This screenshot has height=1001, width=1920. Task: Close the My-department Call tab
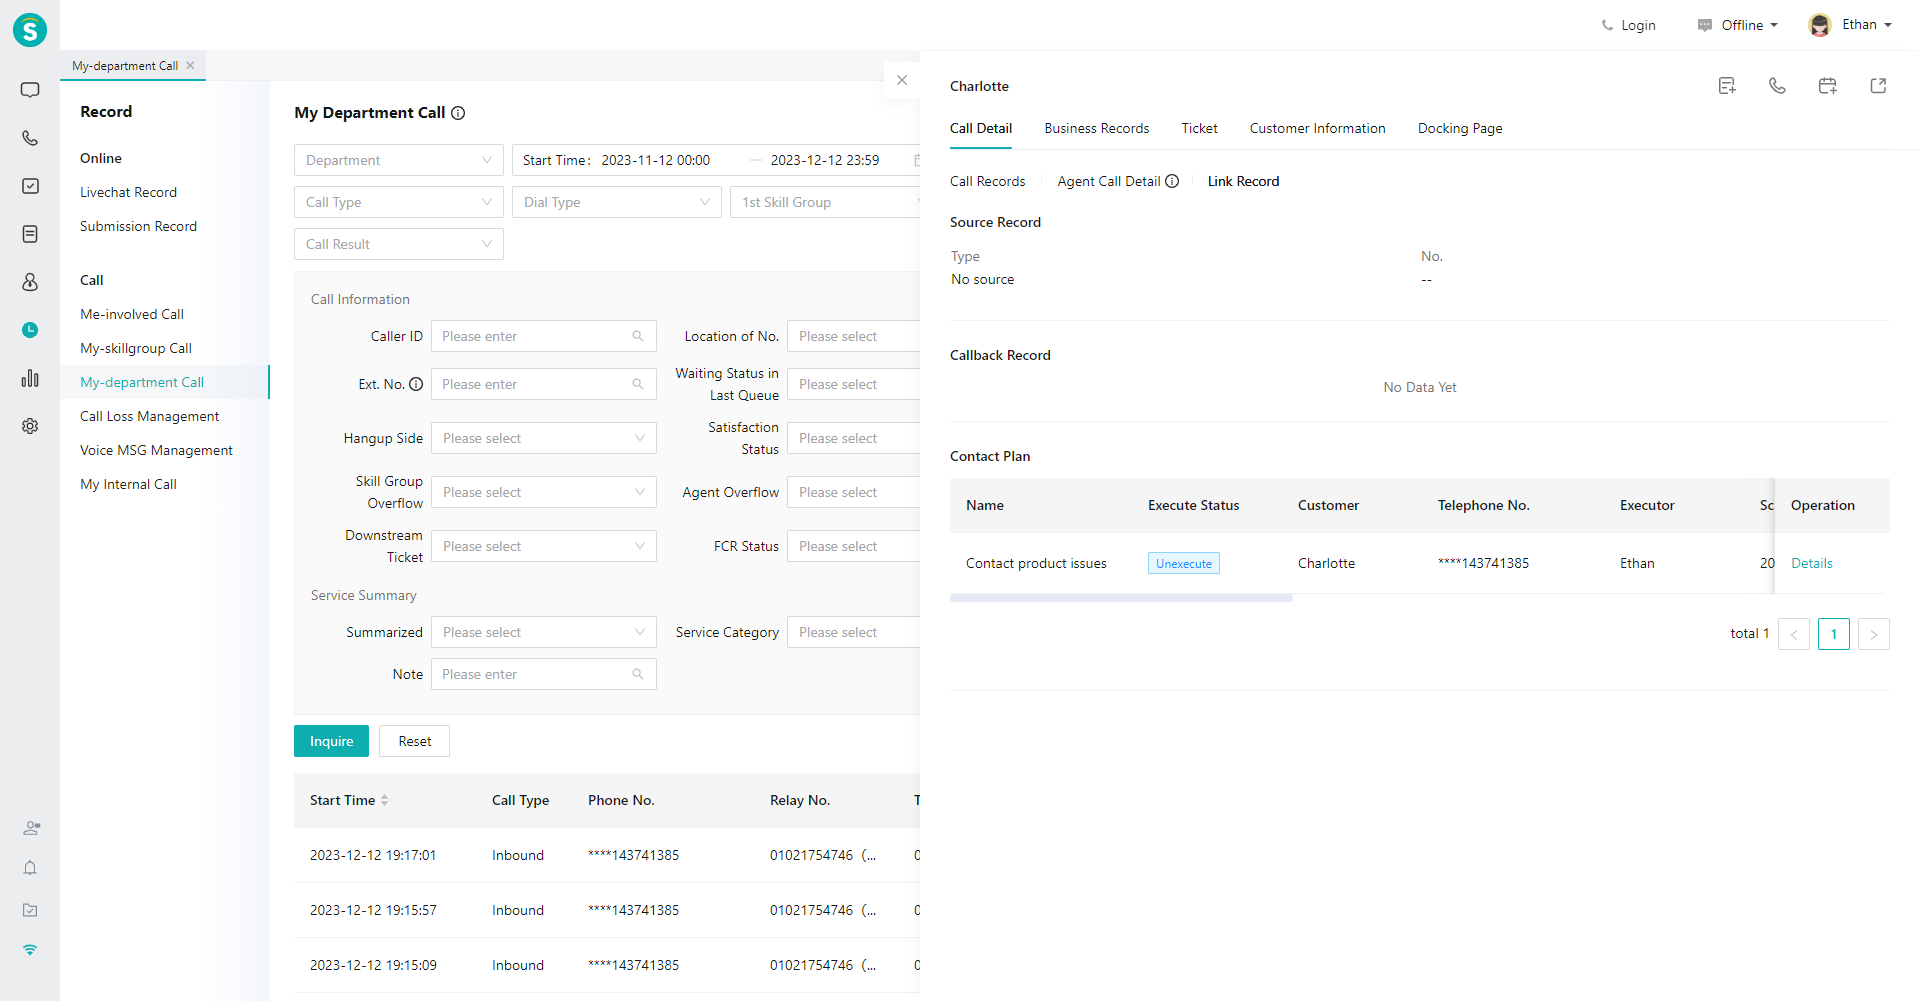[190, 65]
